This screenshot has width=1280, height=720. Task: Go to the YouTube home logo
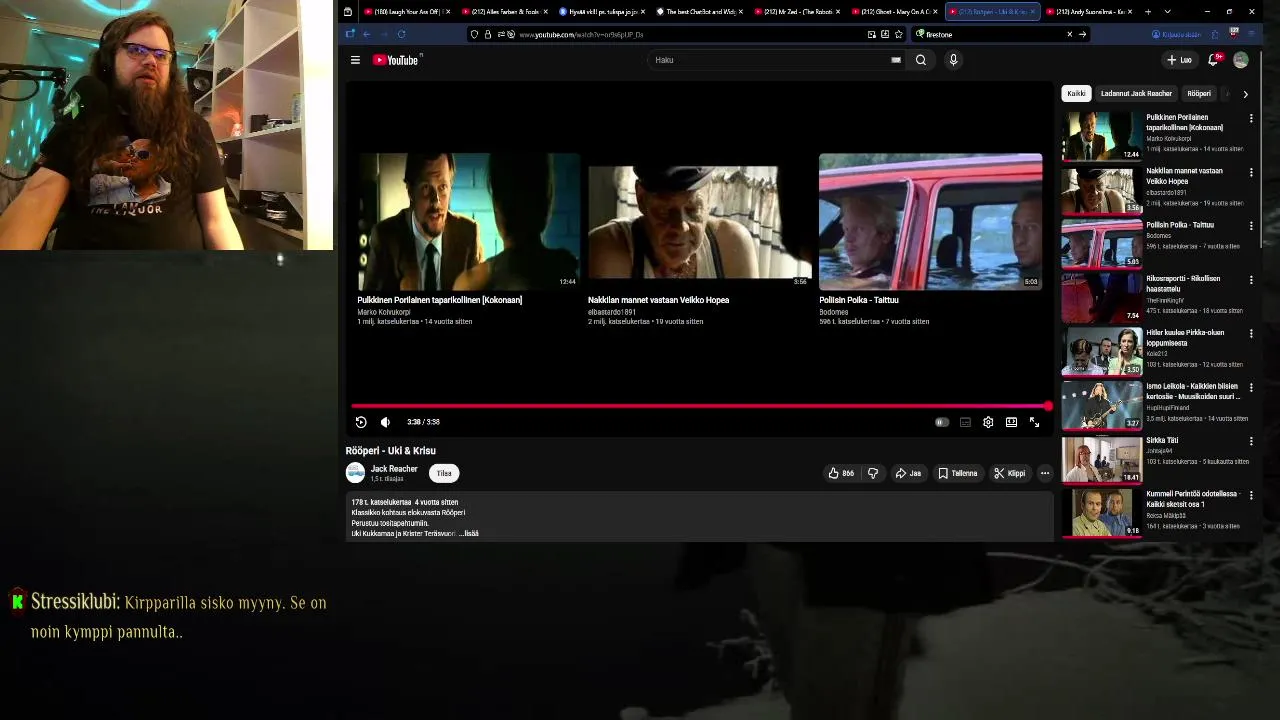point(396,60)
